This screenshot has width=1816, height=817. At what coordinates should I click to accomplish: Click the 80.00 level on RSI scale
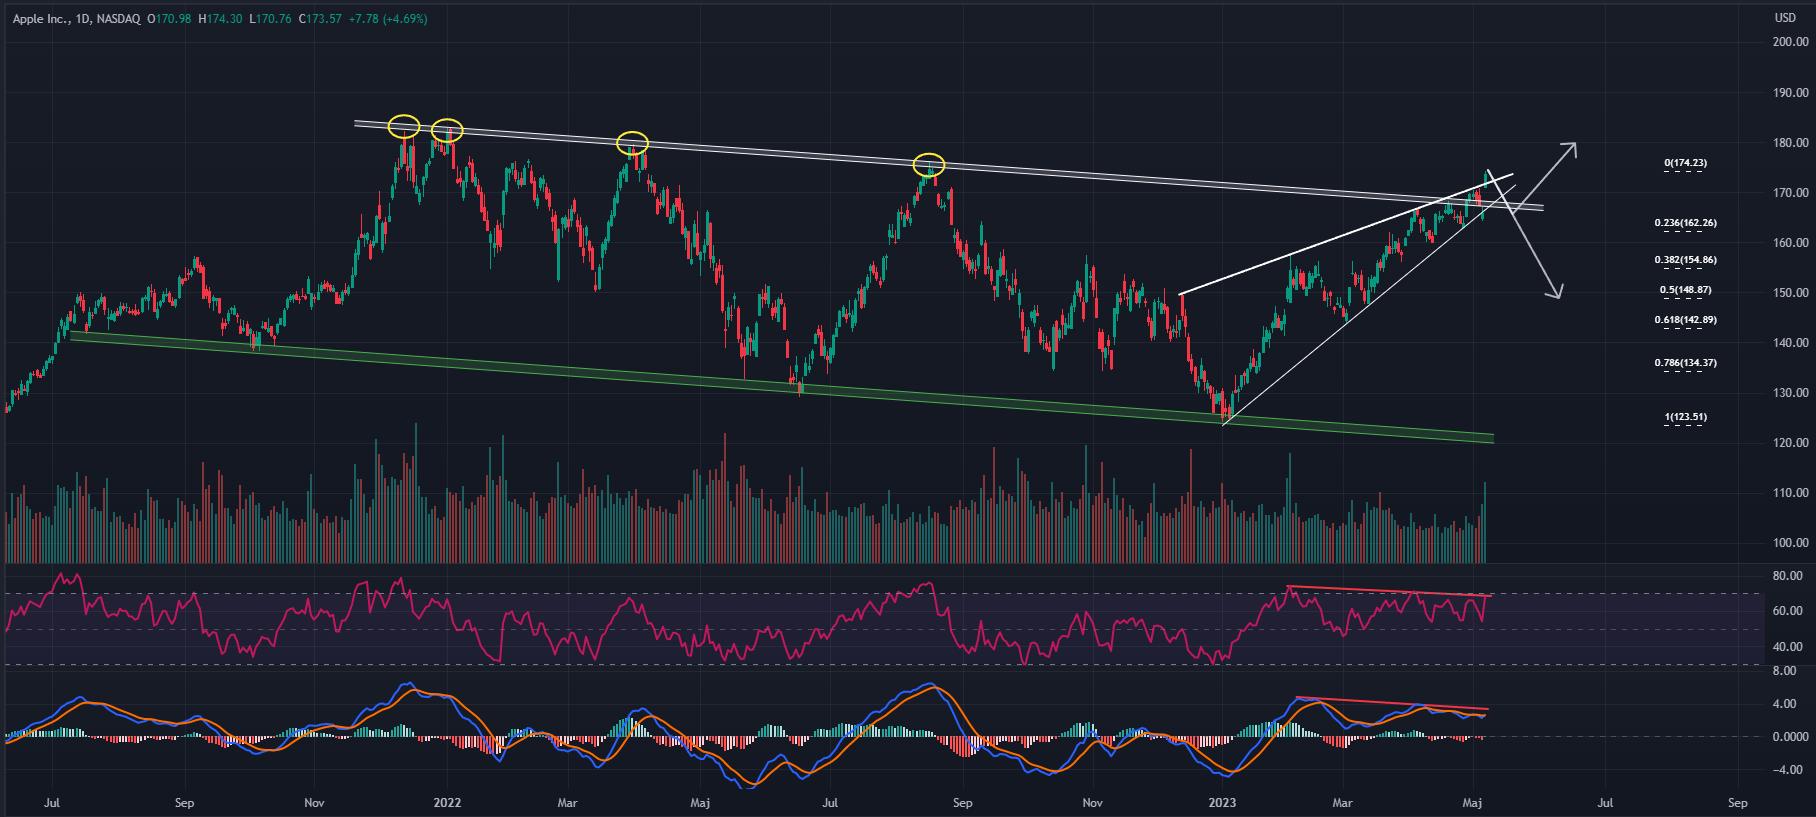tap(1787, 576)
